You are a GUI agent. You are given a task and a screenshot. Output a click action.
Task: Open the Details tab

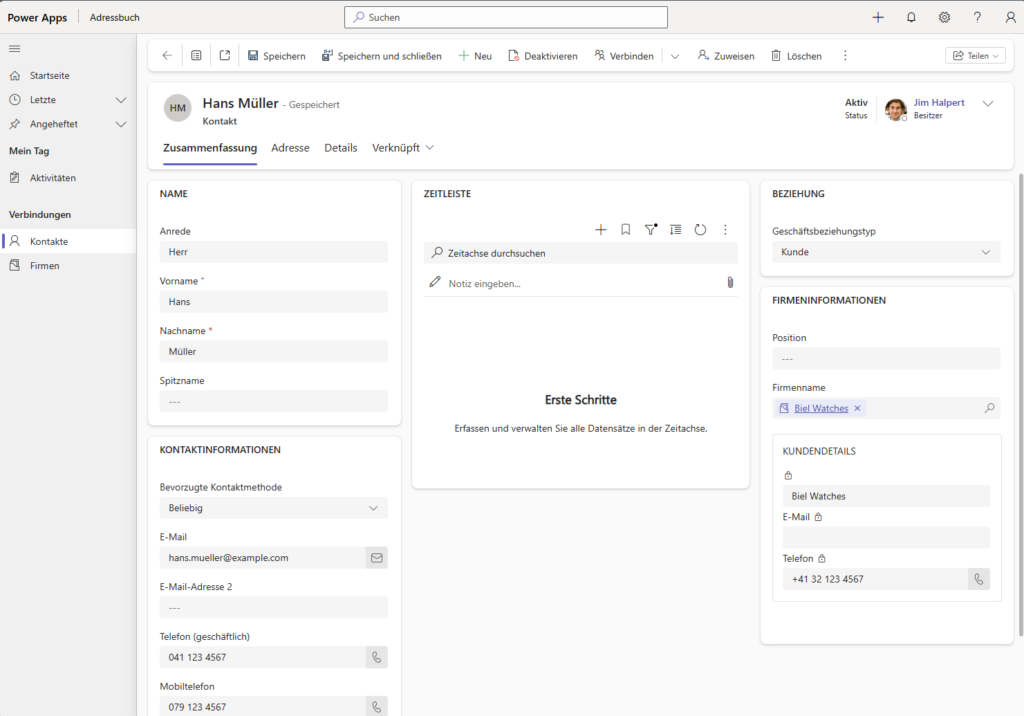(x=341, y=147)
